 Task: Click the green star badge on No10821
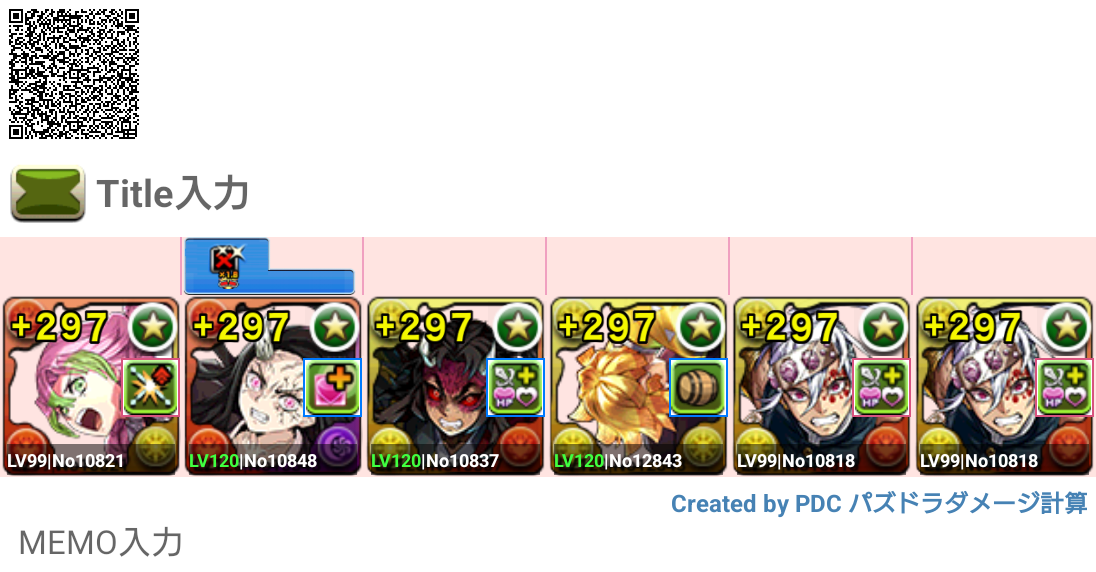click(x=152, y=327)
